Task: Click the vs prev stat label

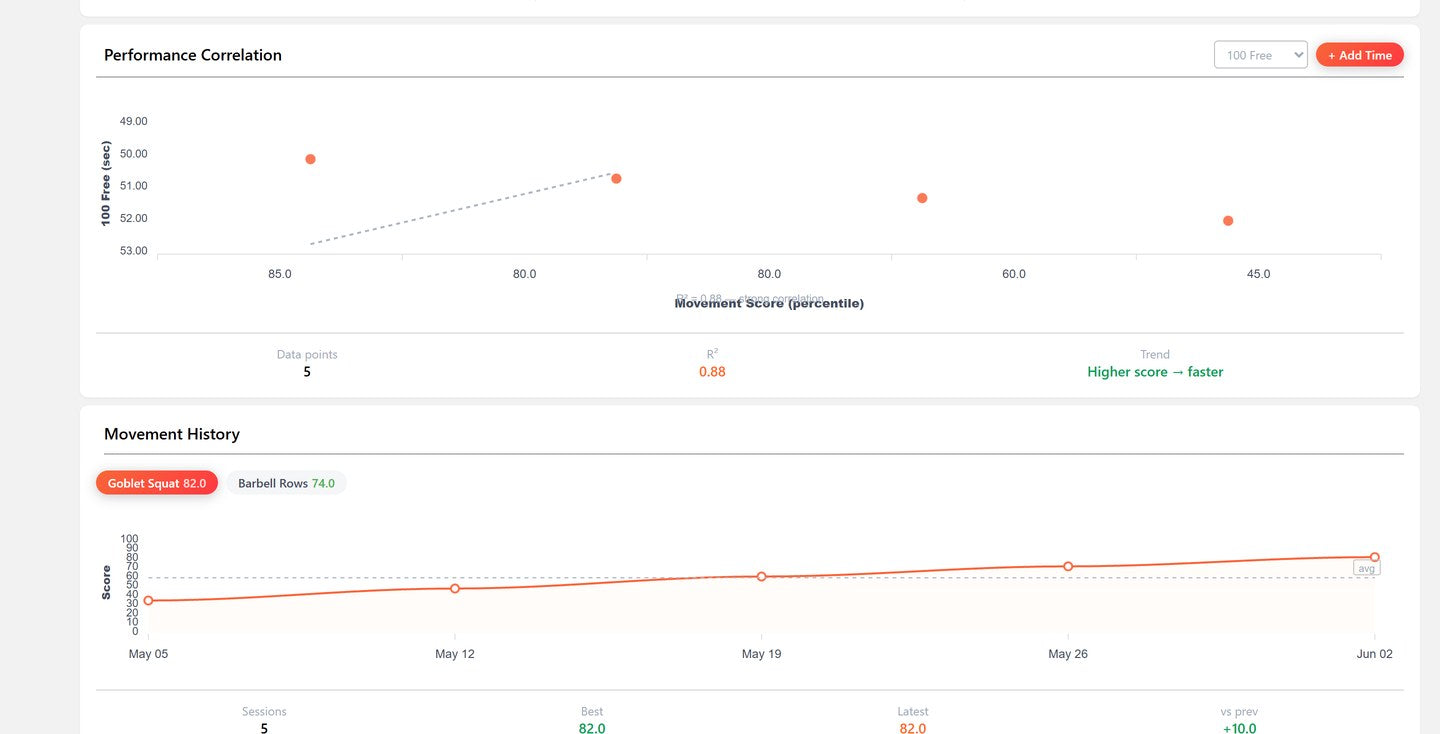Action: click(1239, 712)
